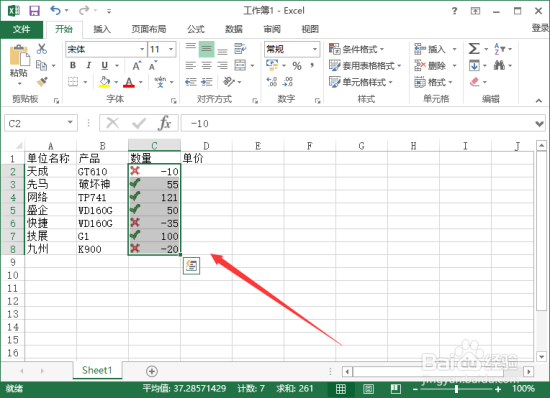Image resolution: width=550 pixels, height=398 pixels.
Task: Click the 删除 delete cells button
Action: 435,66
